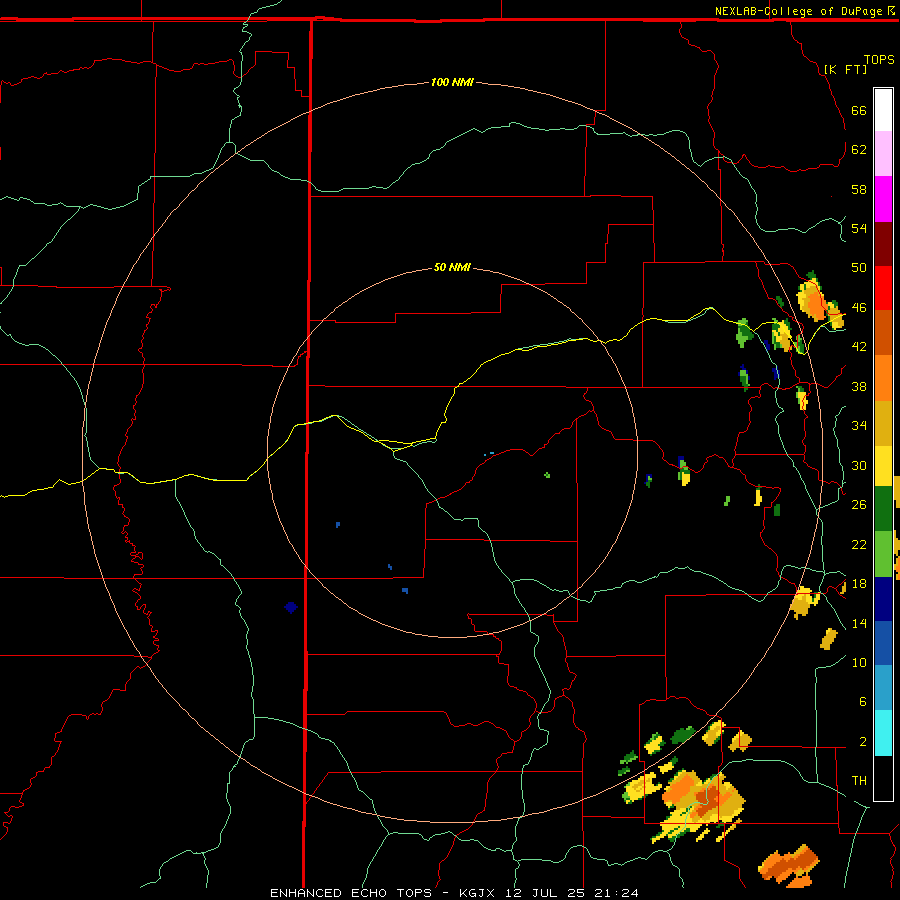The image size is (900, 900).
Task: Select the dark red 50 kft legend color
Action: (883, 244)
